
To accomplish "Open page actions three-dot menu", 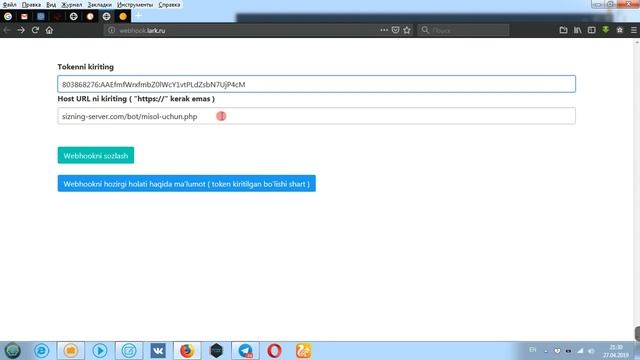I will [x=384, y=30].
